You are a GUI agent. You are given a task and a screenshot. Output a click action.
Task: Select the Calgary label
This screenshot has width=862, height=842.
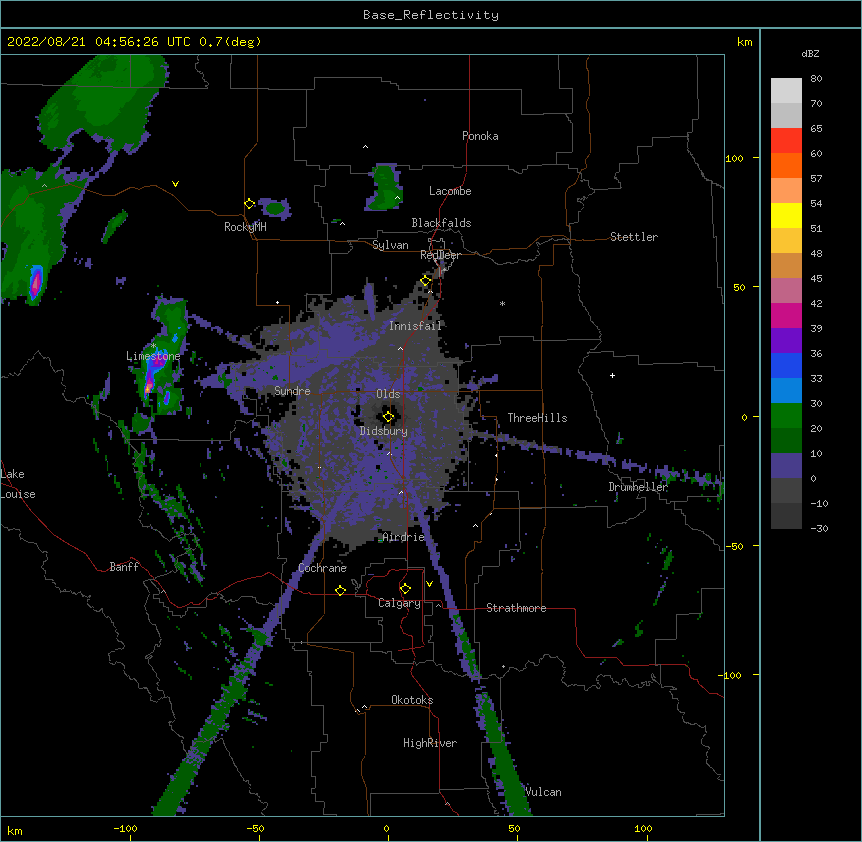399,603
